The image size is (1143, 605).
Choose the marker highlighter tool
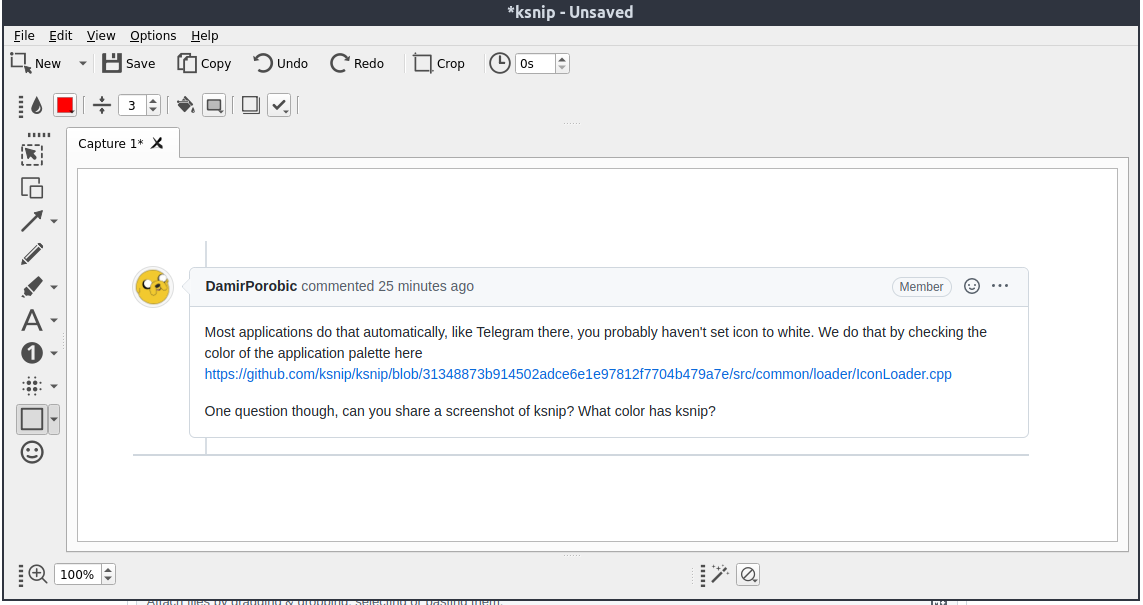[32, 287]
